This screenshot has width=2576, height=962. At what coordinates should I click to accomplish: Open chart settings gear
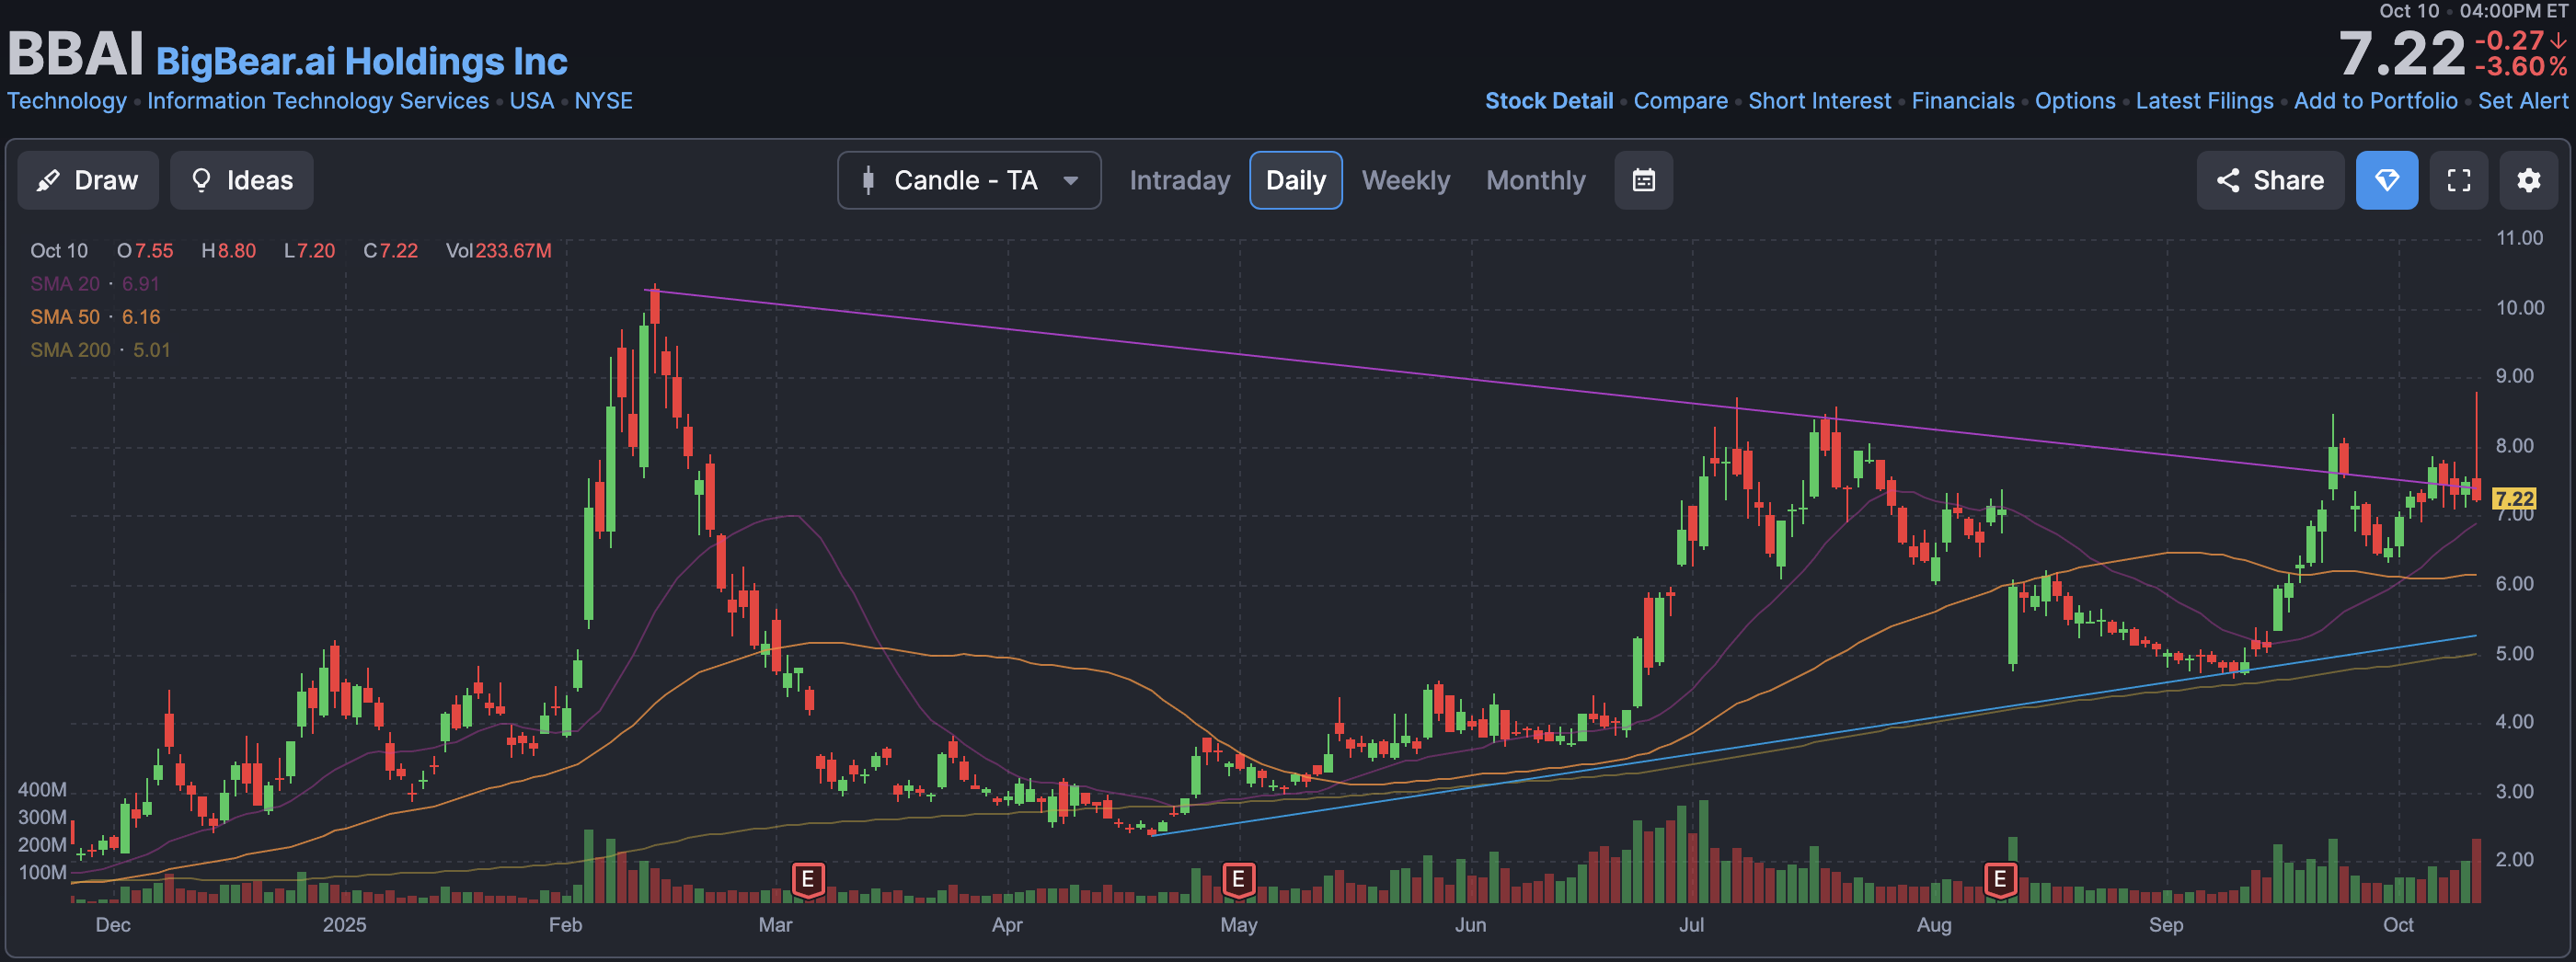click(x=2528, y=180)
